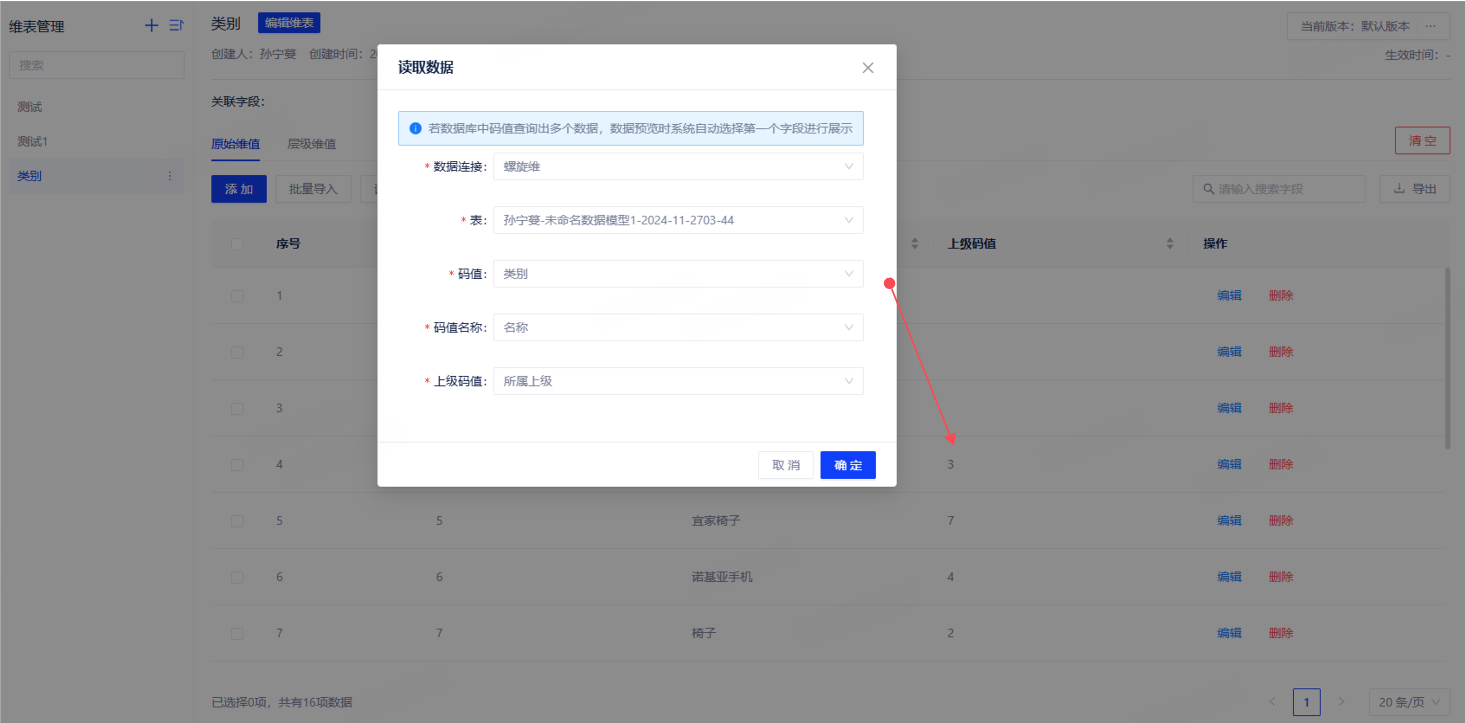
Task: Click the sort arrows on 上级码值 column
Action: click(1170, 244)
